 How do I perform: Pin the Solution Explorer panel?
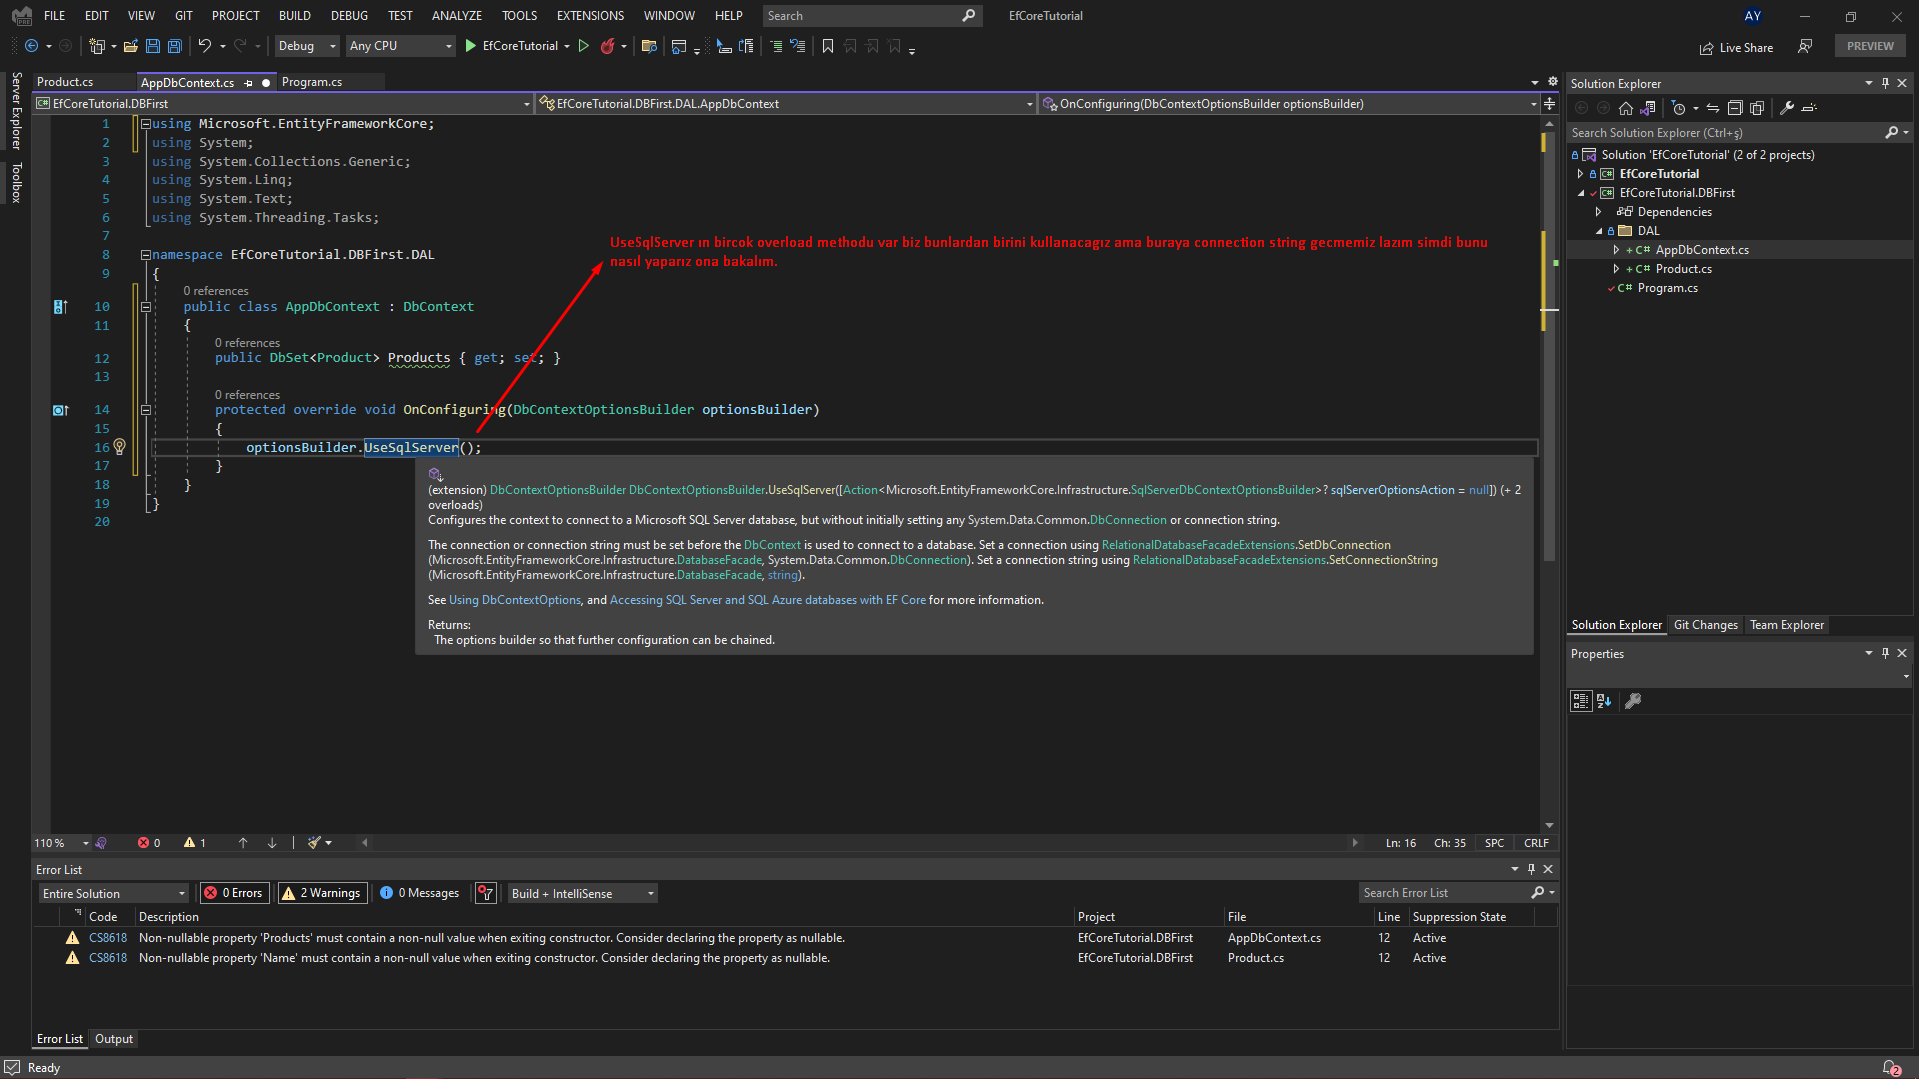coord(1885,83)
